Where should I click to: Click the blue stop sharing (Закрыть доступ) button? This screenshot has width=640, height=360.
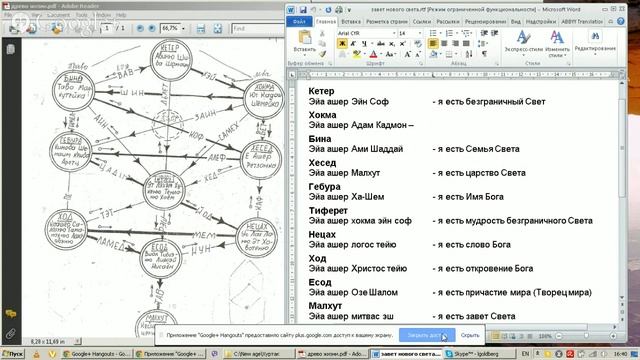[x=427, y=335]
